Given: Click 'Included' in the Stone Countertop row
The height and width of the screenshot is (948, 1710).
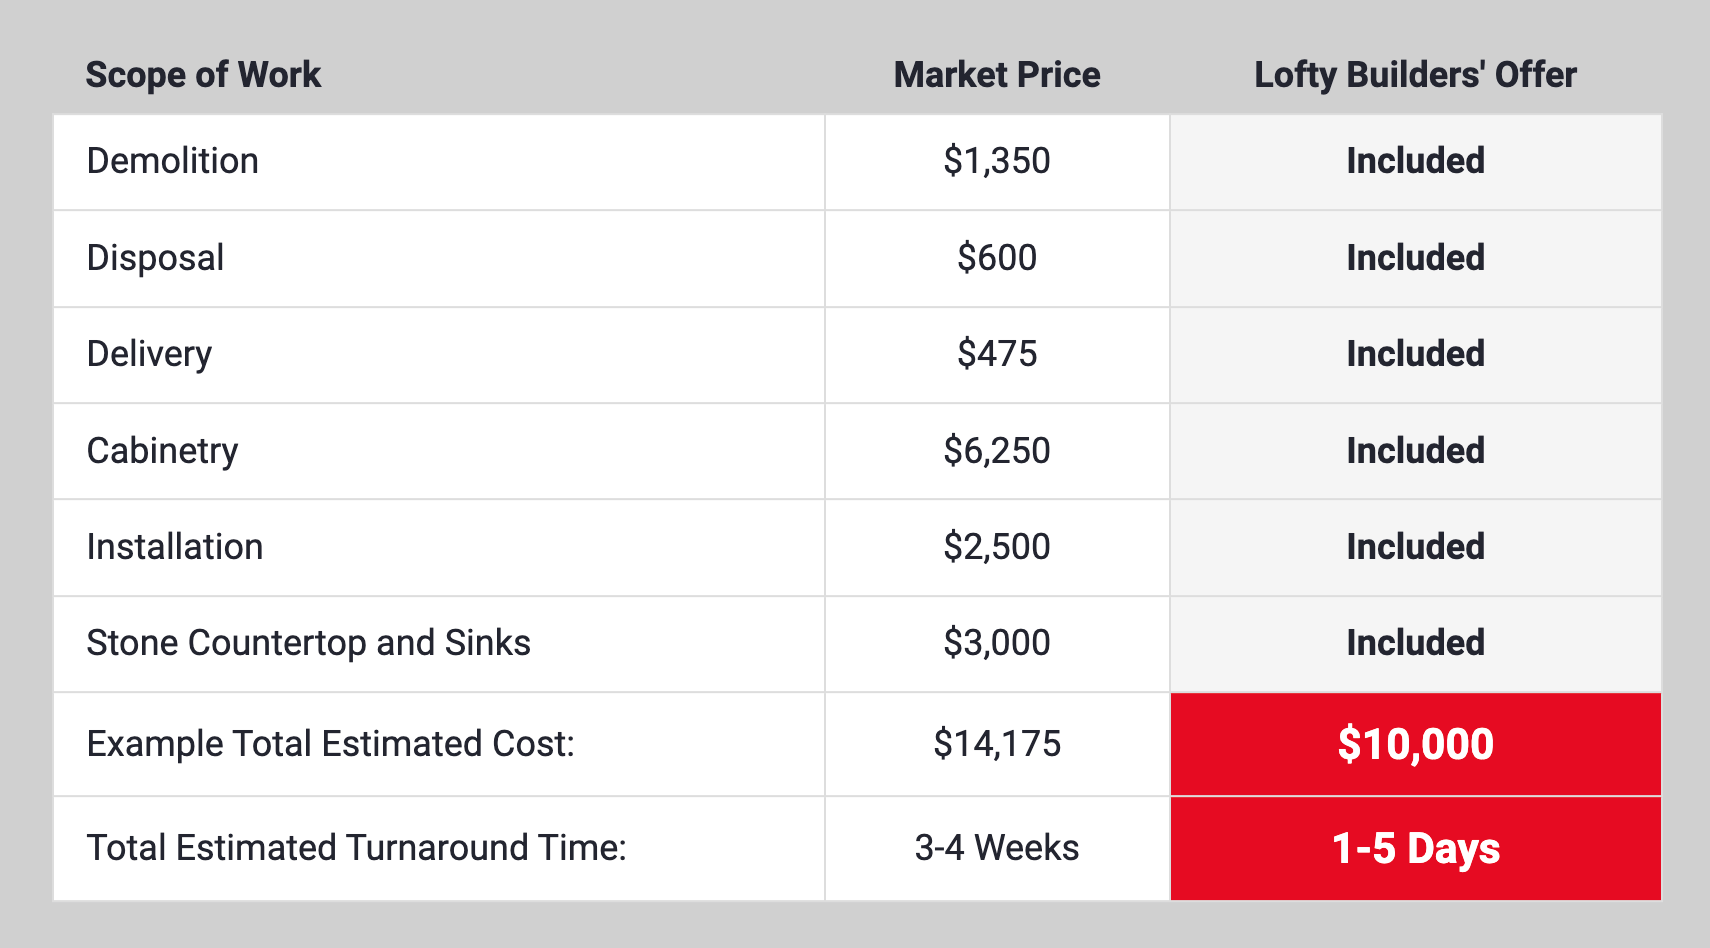Looking at the screenshot, I should 1415,643.
